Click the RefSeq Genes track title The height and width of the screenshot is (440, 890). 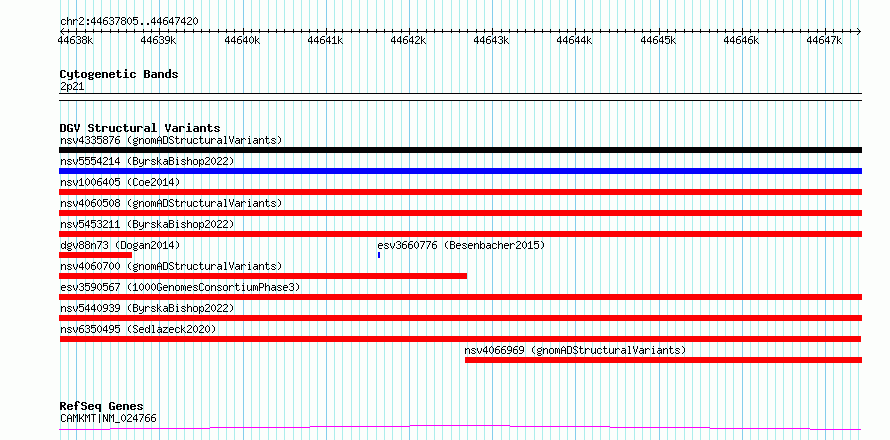(102, 407)
